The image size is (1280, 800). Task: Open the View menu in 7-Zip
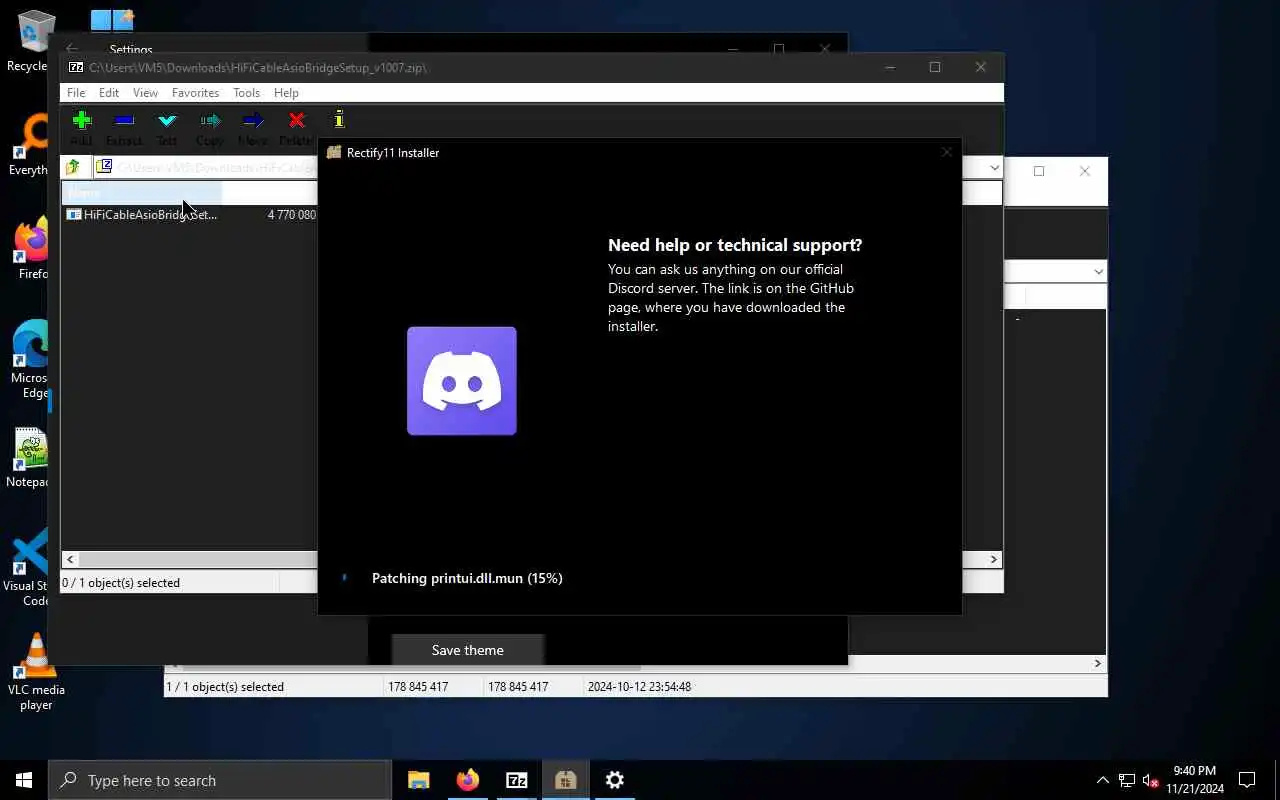pos(145,93)
